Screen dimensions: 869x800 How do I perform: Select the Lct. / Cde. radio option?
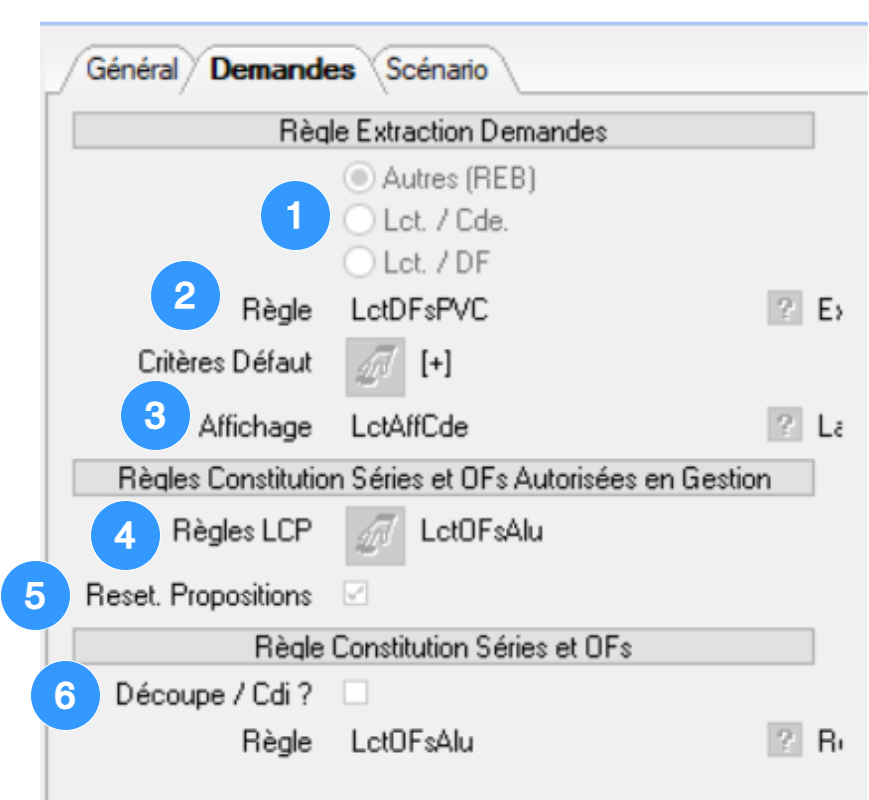click(x=357, y=221)
